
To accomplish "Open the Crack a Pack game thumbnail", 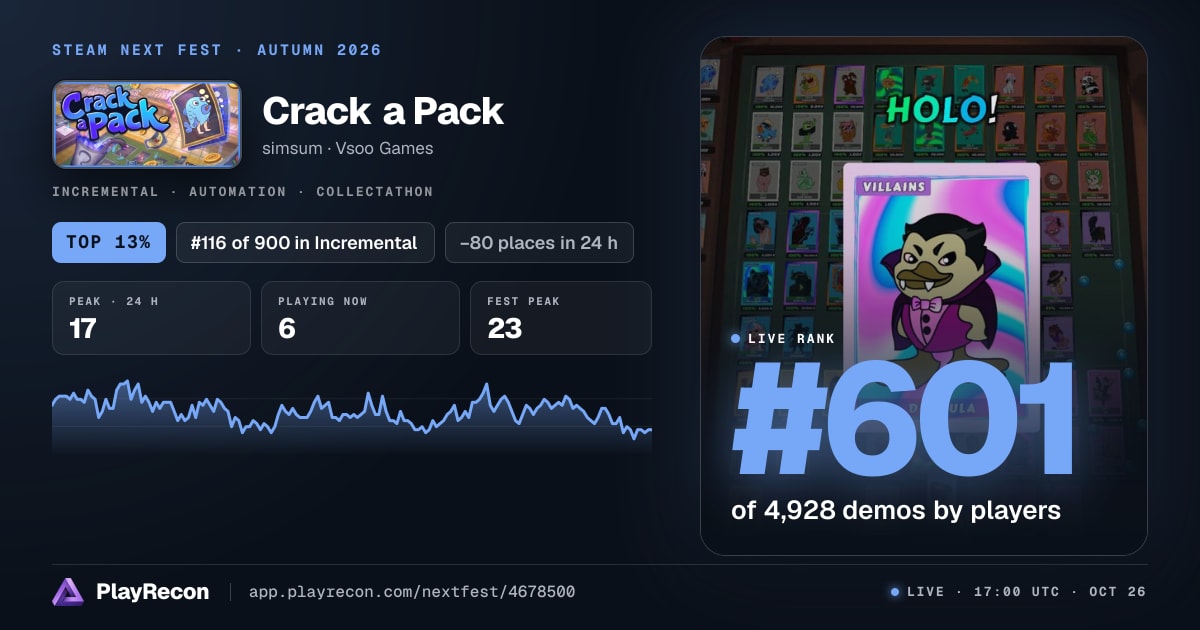I will click(147, 124).
